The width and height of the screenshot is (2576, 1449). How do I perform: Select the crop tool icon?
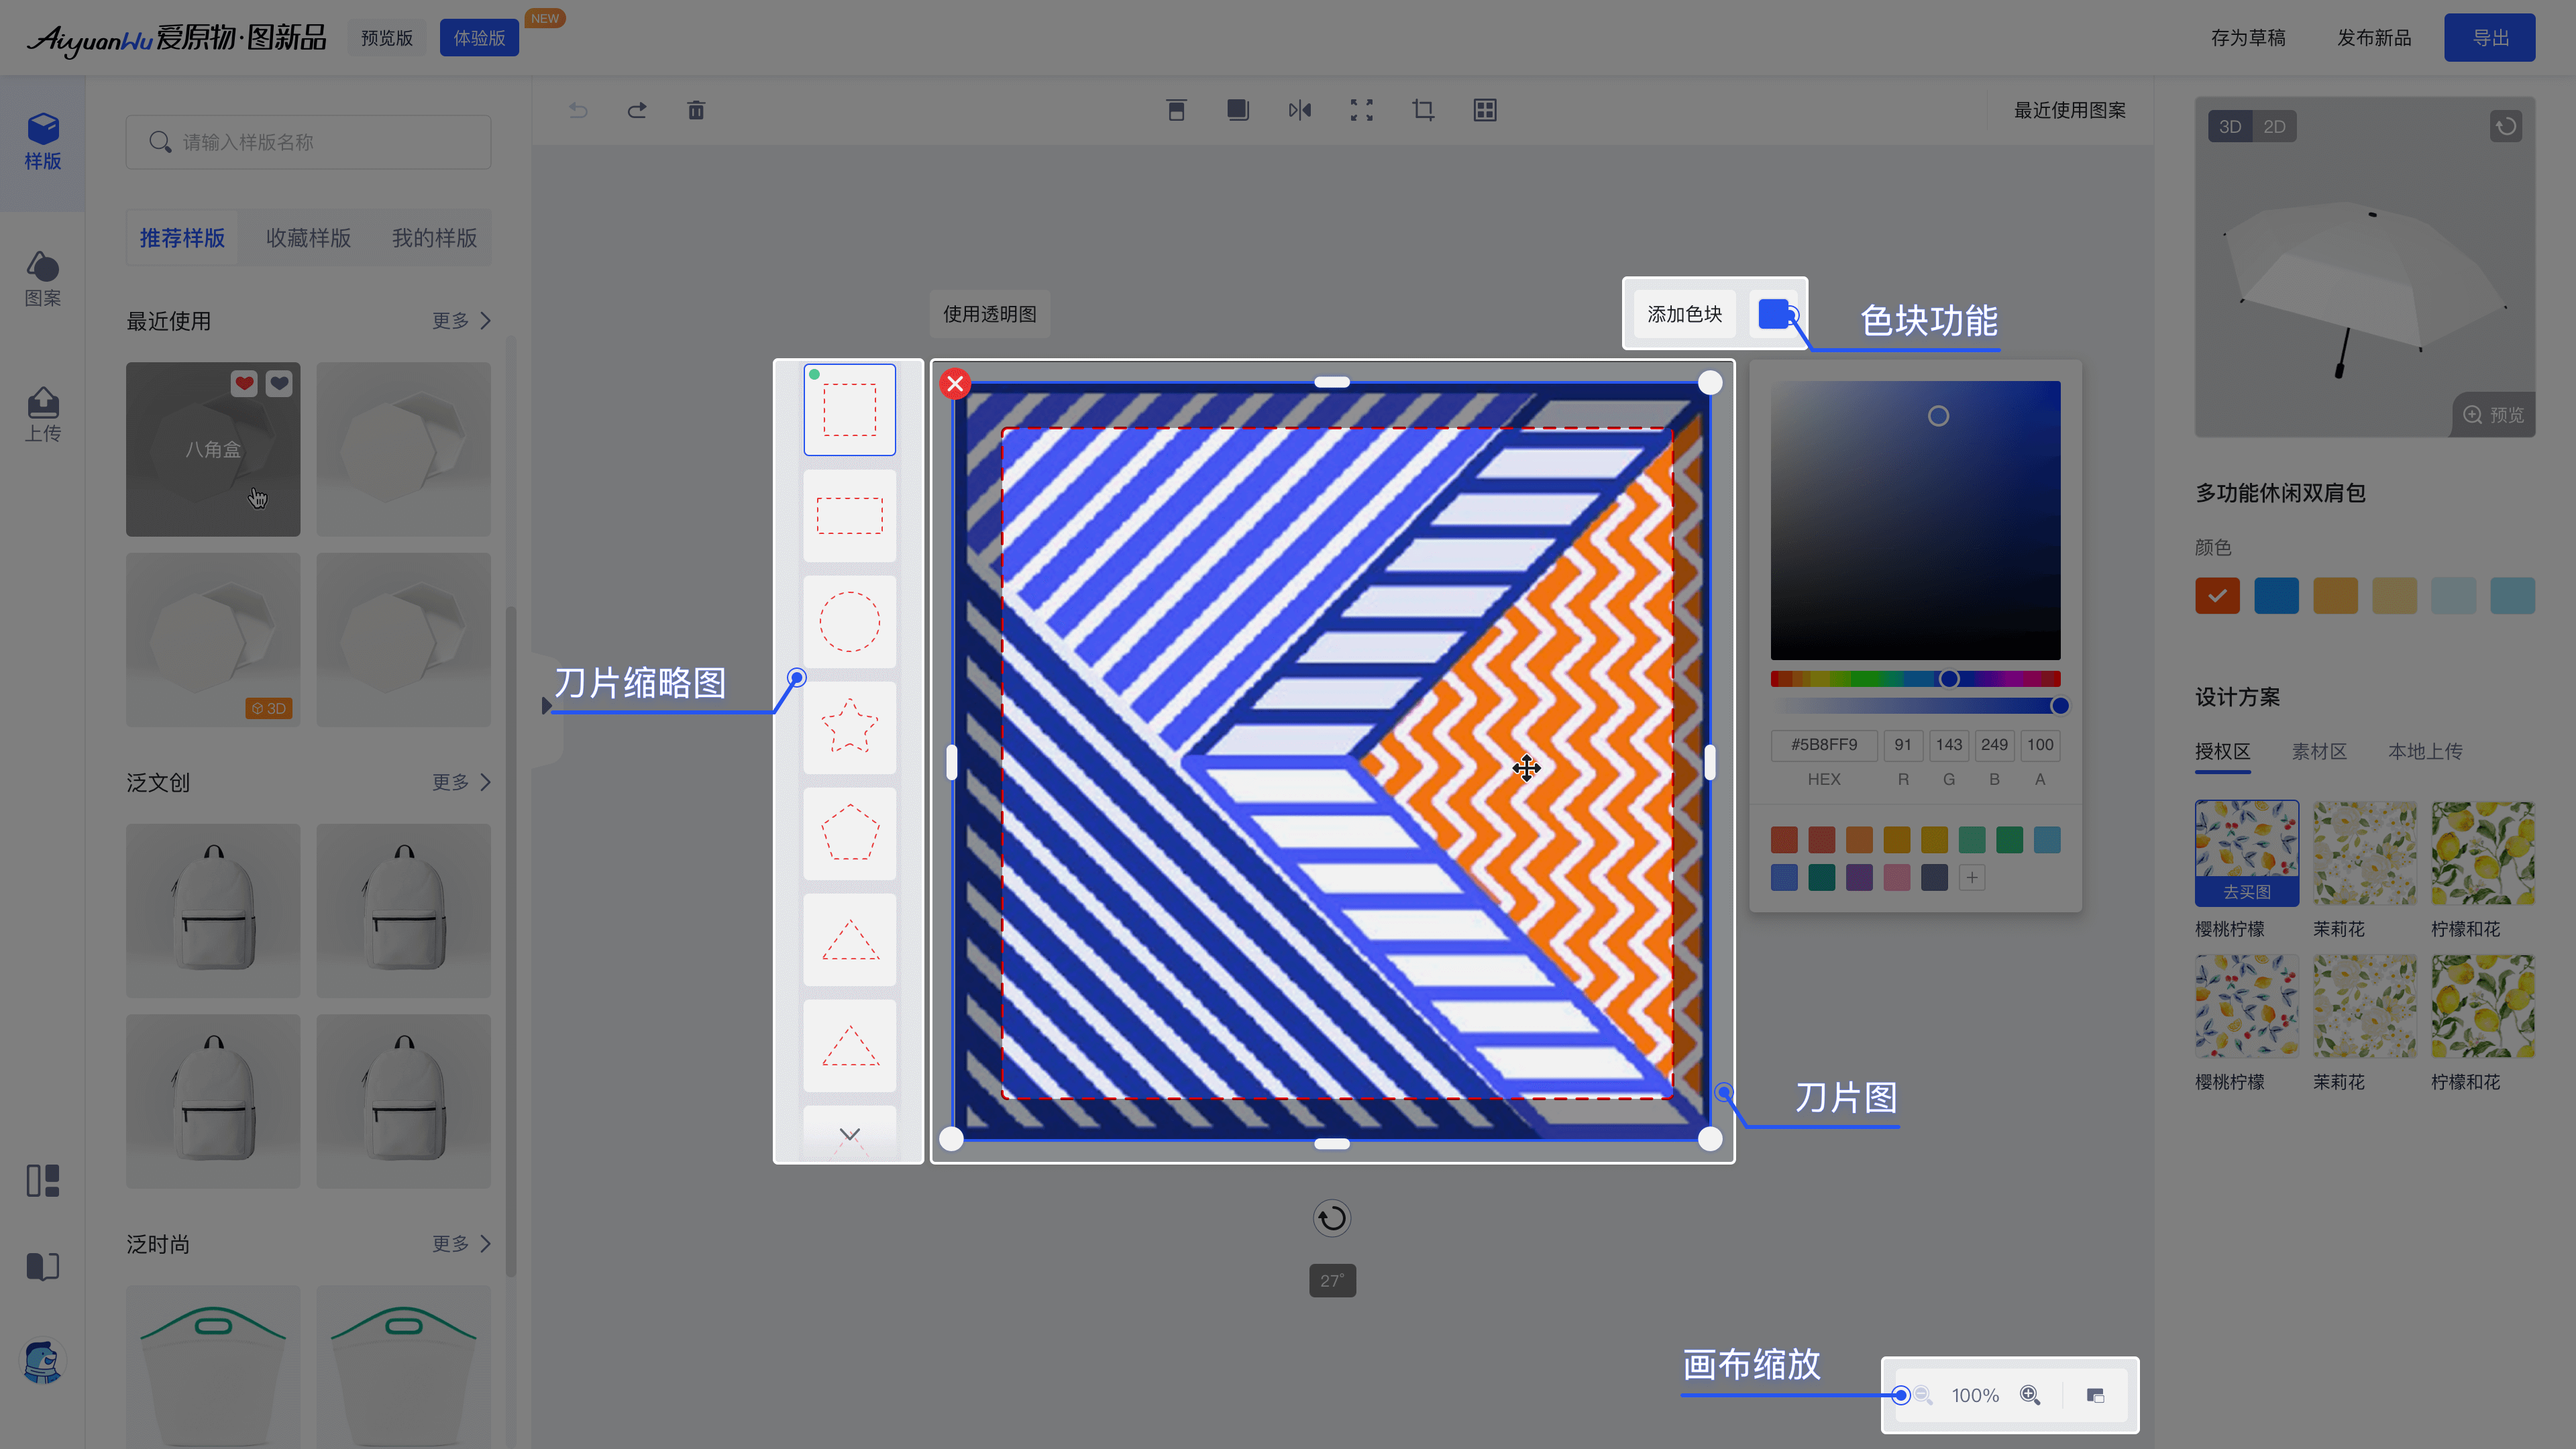coord(1423,110)
